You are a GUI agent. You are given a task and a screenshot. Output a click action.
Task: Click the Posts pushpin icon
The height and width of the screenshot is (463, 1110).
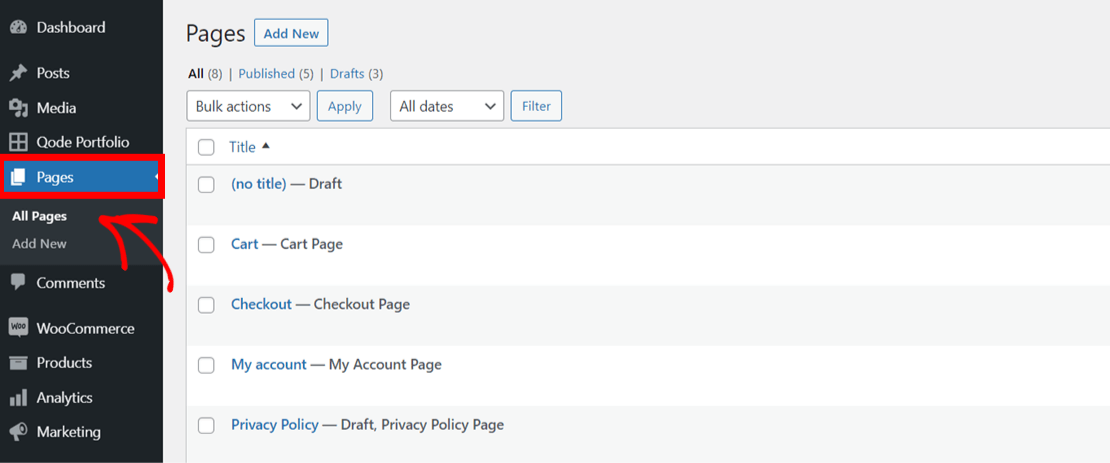click(x=18, y=73)
